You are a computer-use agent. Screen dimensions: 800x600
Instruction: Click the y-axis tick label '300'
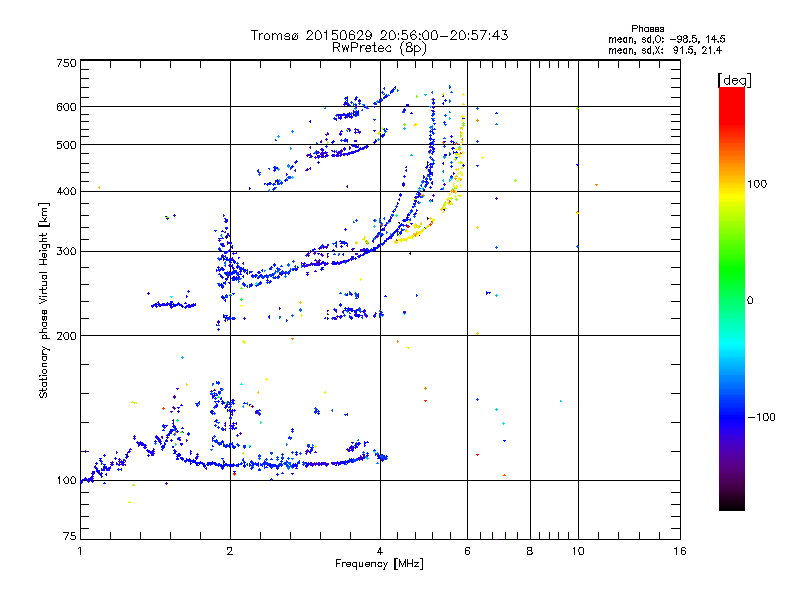[66, 252]
